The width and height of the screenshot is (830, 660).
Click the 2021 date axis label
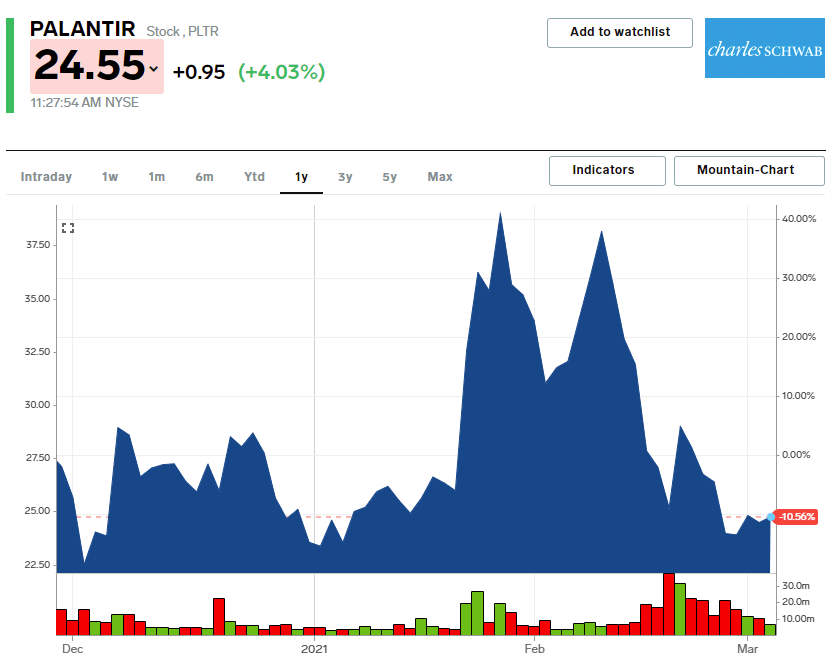click(314, 649)
